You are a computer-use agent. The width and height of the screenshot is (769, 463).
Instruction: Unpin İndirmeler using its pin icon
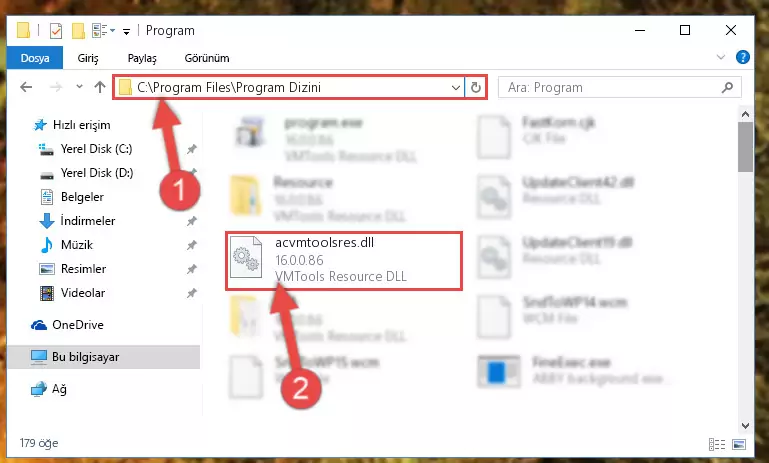[x=191, y=221]
